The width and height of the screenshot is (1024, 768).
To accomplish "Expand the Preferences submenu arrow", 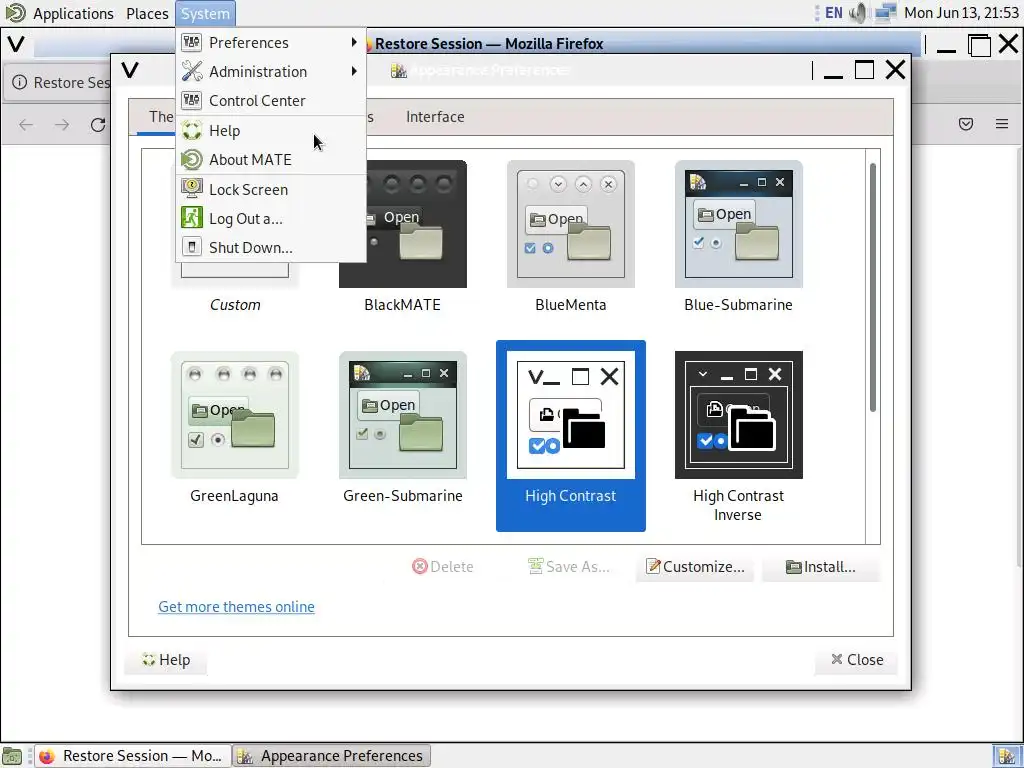I will point(354,42).
